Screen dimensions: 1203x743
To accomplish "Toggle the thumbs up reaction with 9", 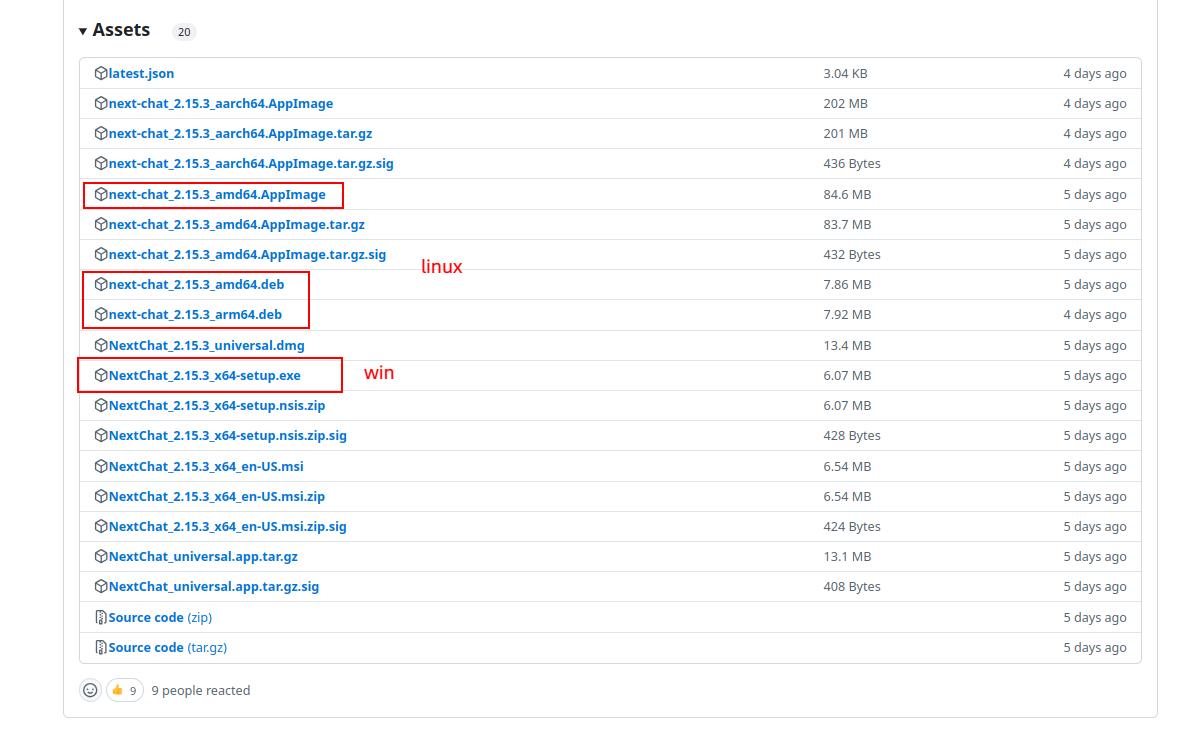I will pos(125,690).
